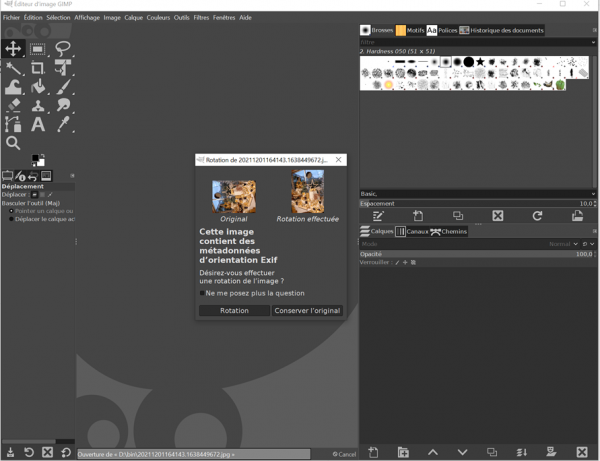
Task: Select the Text tool
Action: (38, 124)
